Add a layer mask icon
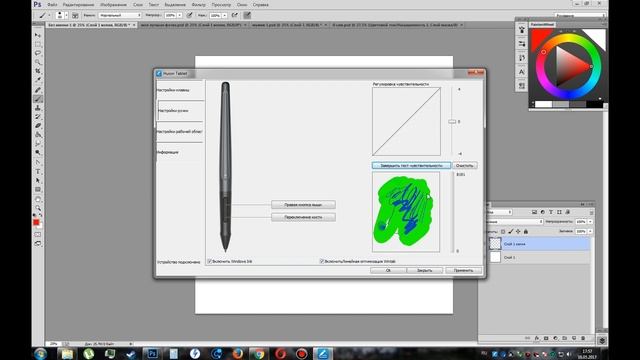This screenshot has width=640, height=360. 546,338
